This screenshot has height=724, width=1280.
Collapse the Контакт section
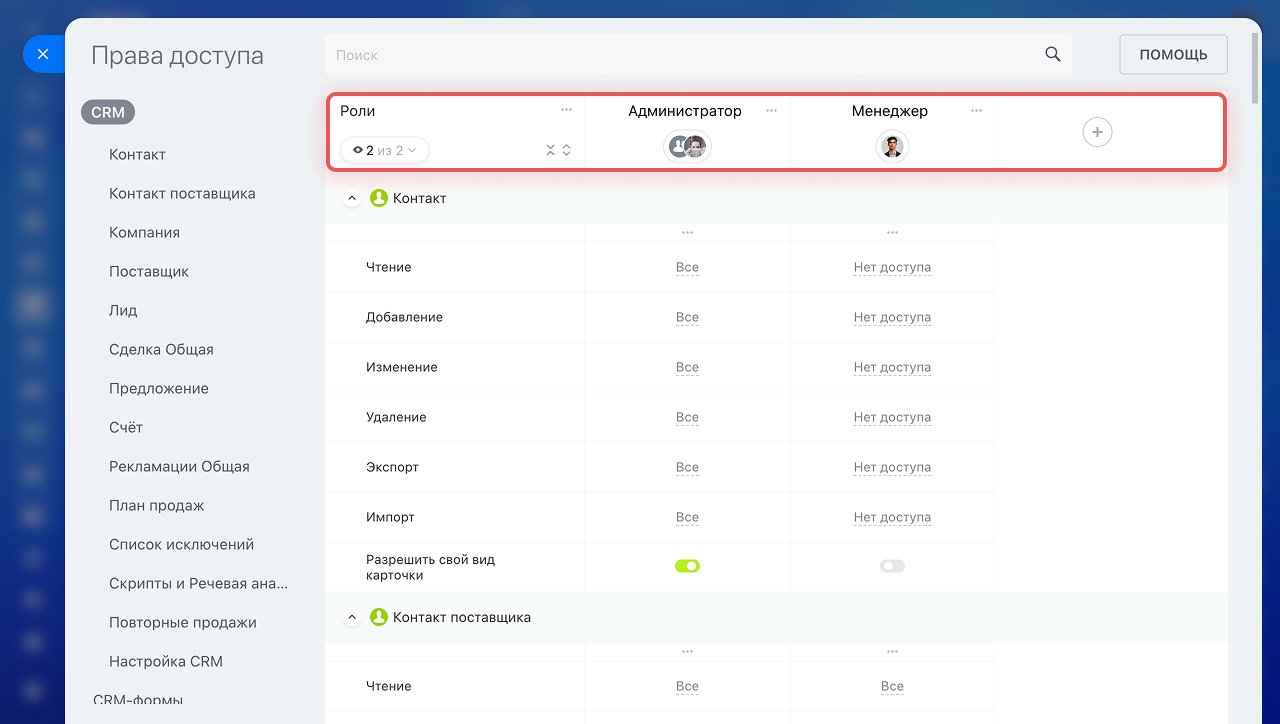tap(351, 199)
